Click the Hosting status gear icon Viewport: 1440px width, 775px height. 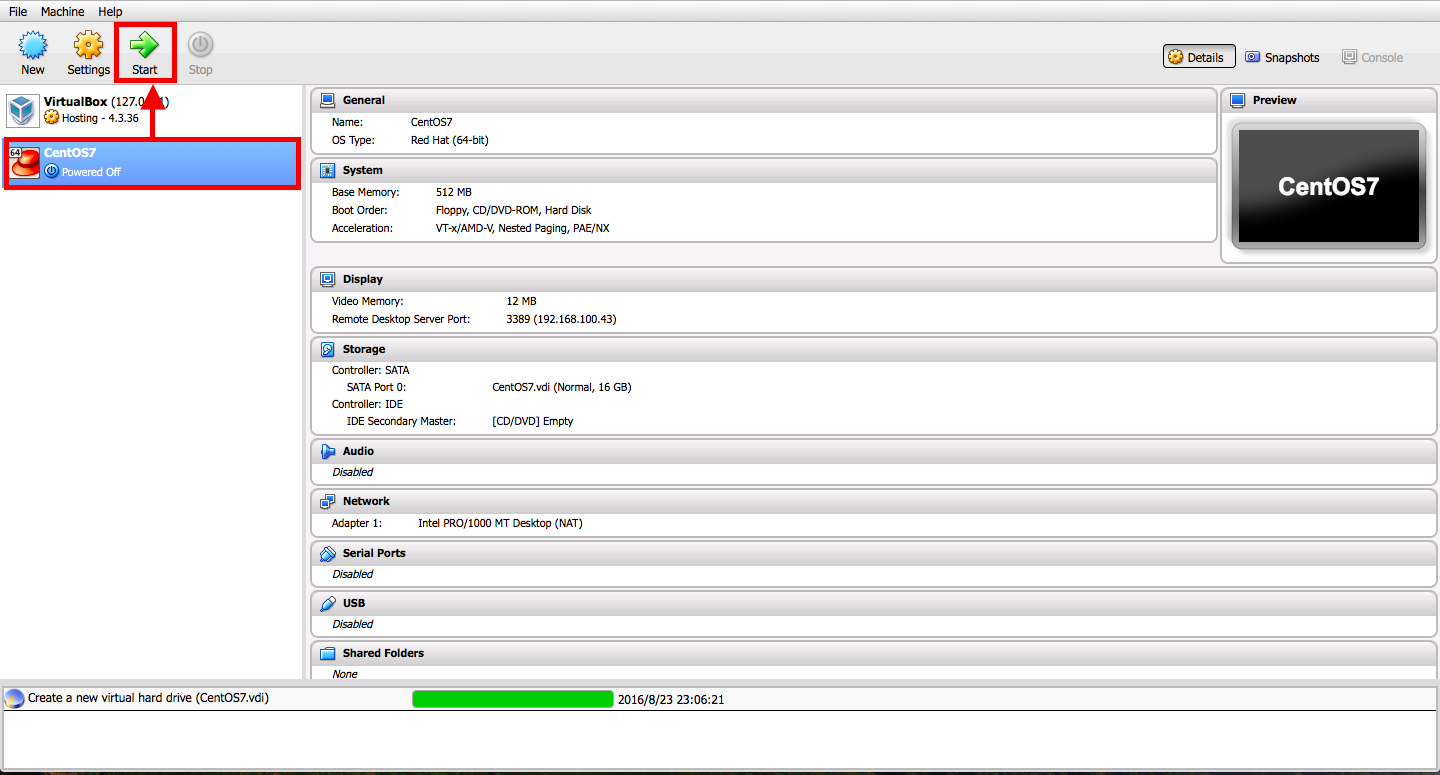pyautogui.click(x=52, y=117)
